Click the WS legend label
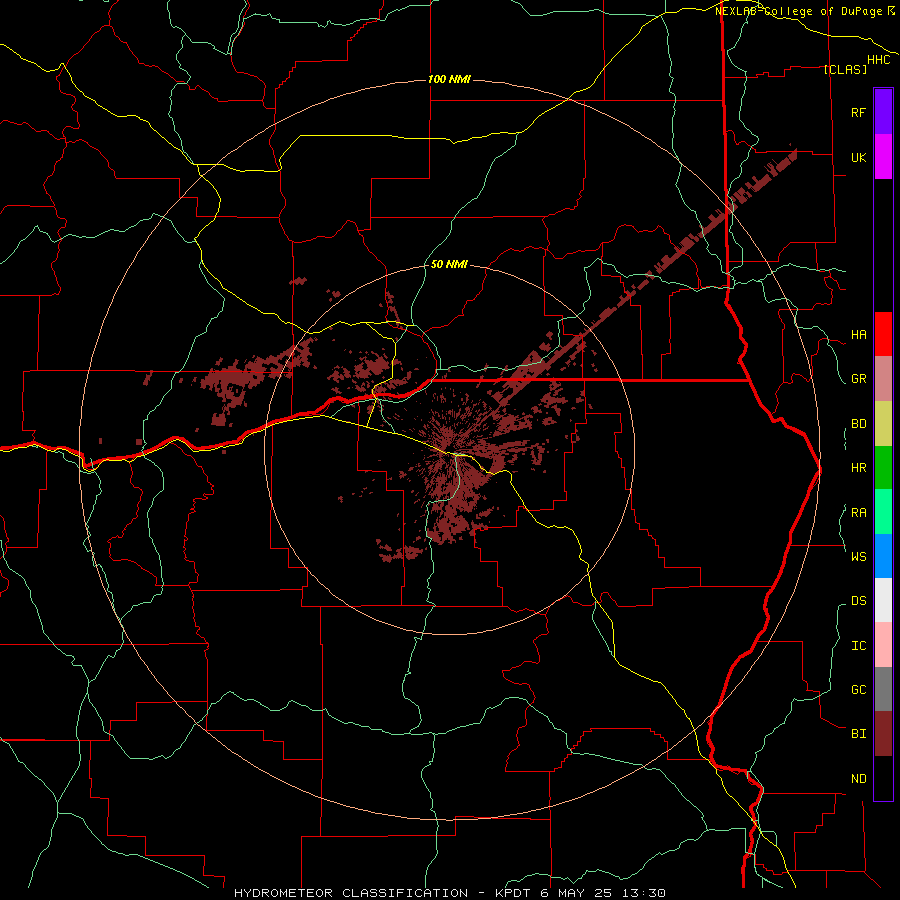 coord(858,556)
